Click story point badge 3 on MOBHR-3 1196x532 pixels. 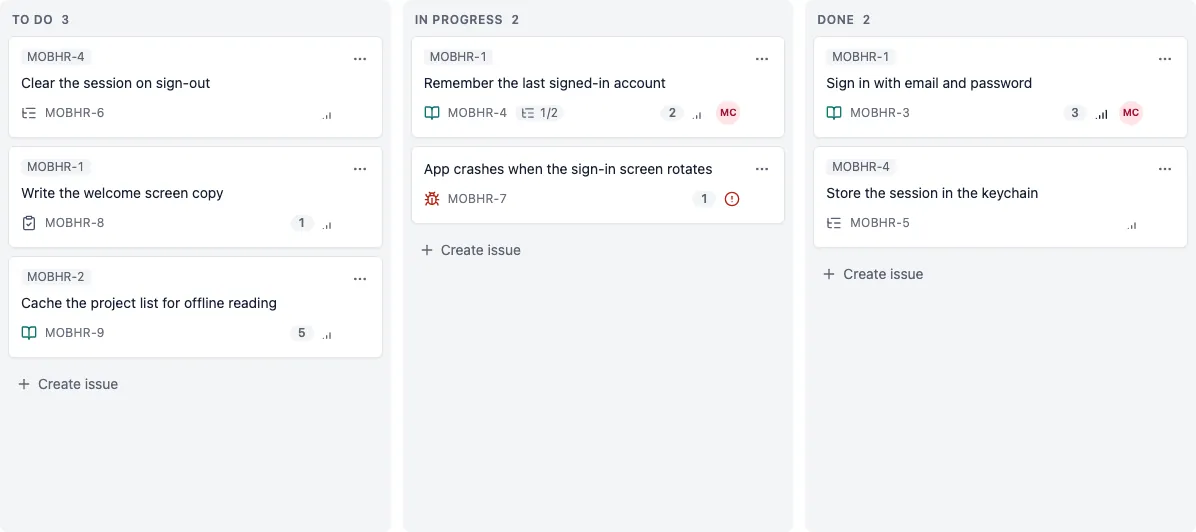point(1075,113)
